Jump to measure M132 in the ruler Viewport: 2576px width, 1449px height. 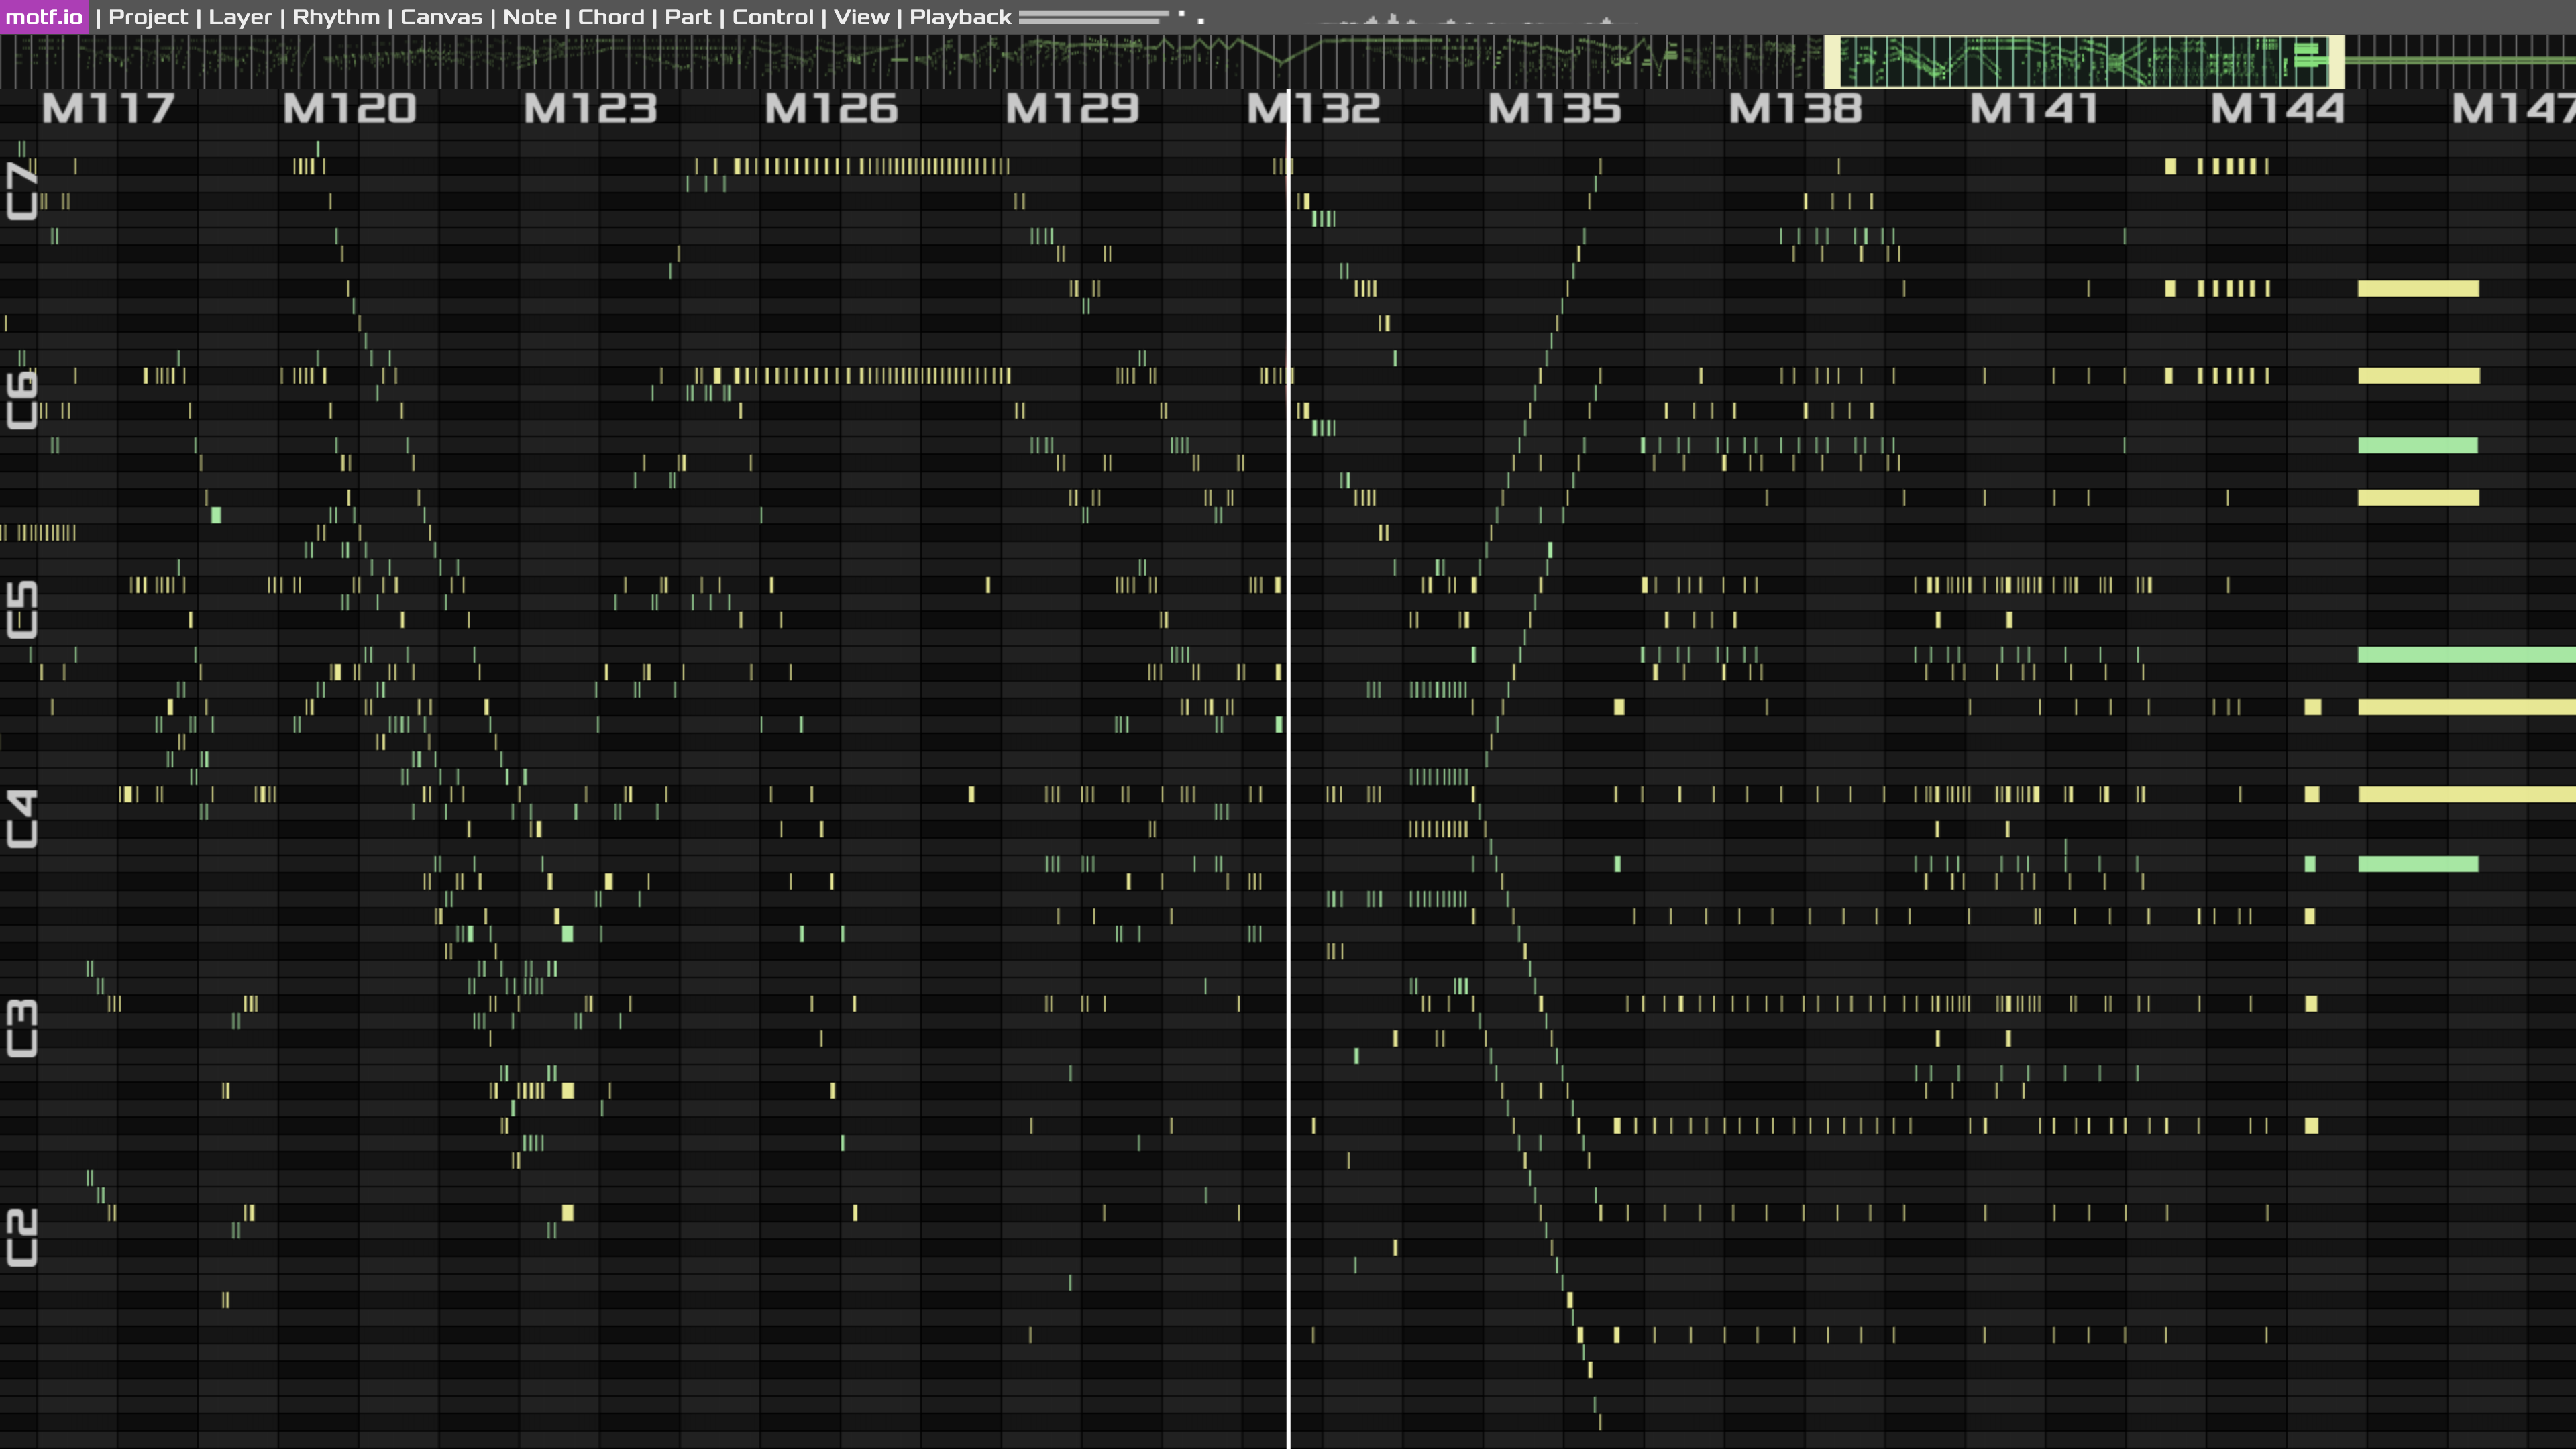point(1313,109)
